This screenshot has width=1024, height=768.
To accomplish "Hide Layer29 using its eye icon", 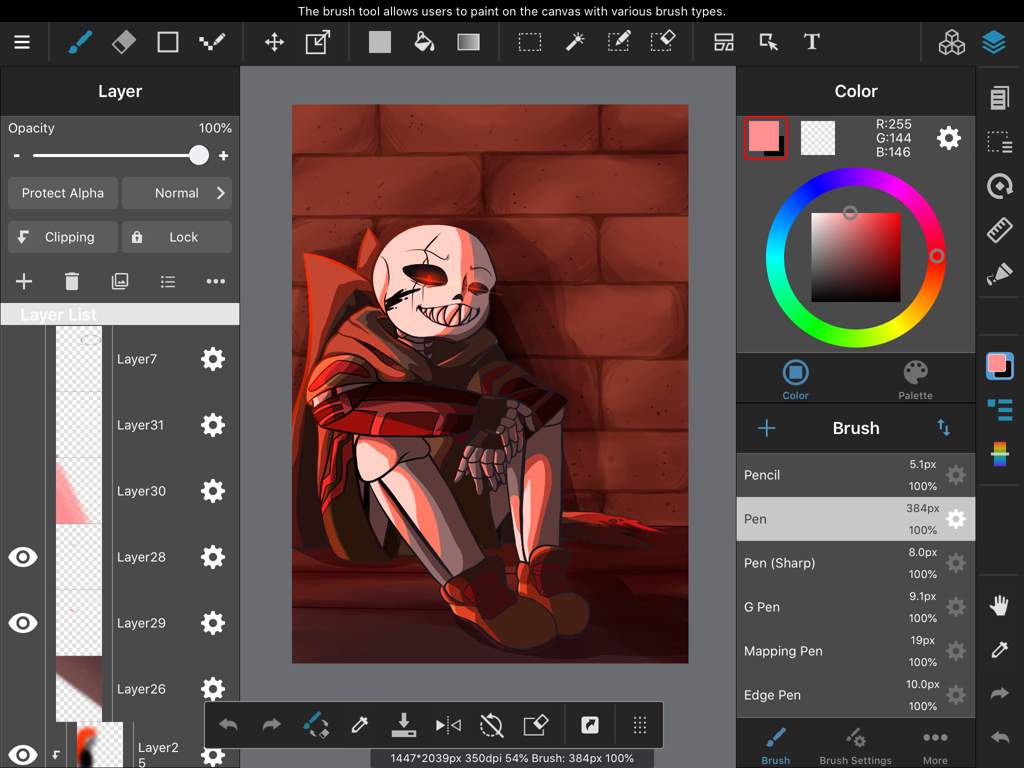I will click(x=23, y=623).
